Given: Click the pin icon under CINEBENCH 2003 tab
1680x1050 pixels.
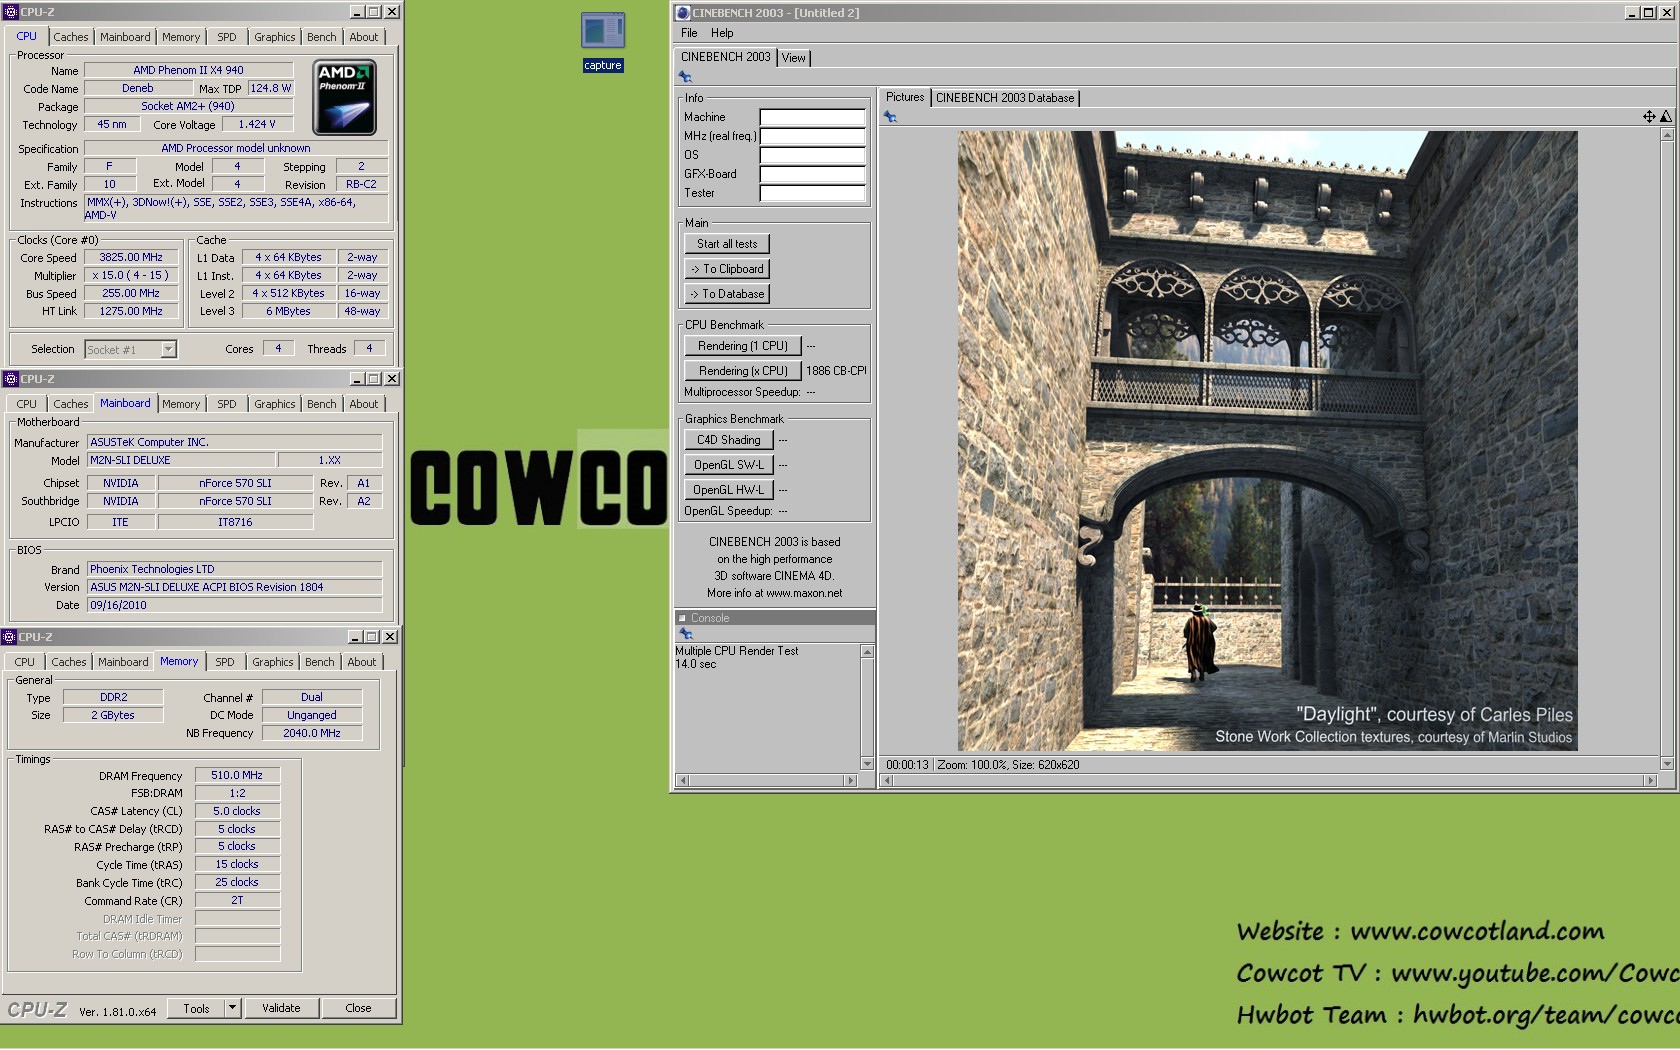Looking at the screenshot, I should tap(685, 77).
